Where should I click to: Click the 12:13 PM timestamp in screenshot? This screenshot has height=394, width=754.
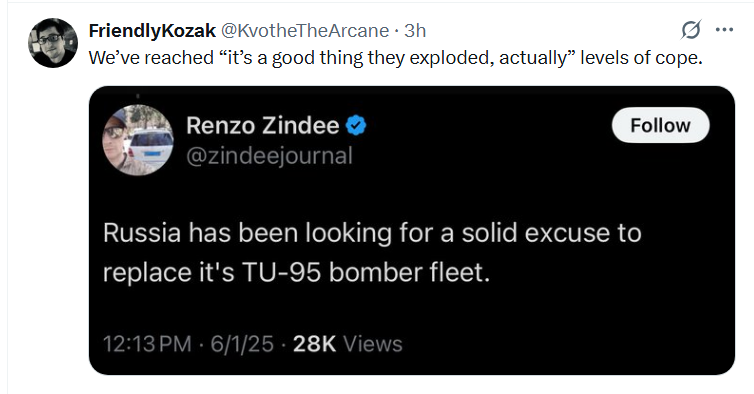point(147,344)
